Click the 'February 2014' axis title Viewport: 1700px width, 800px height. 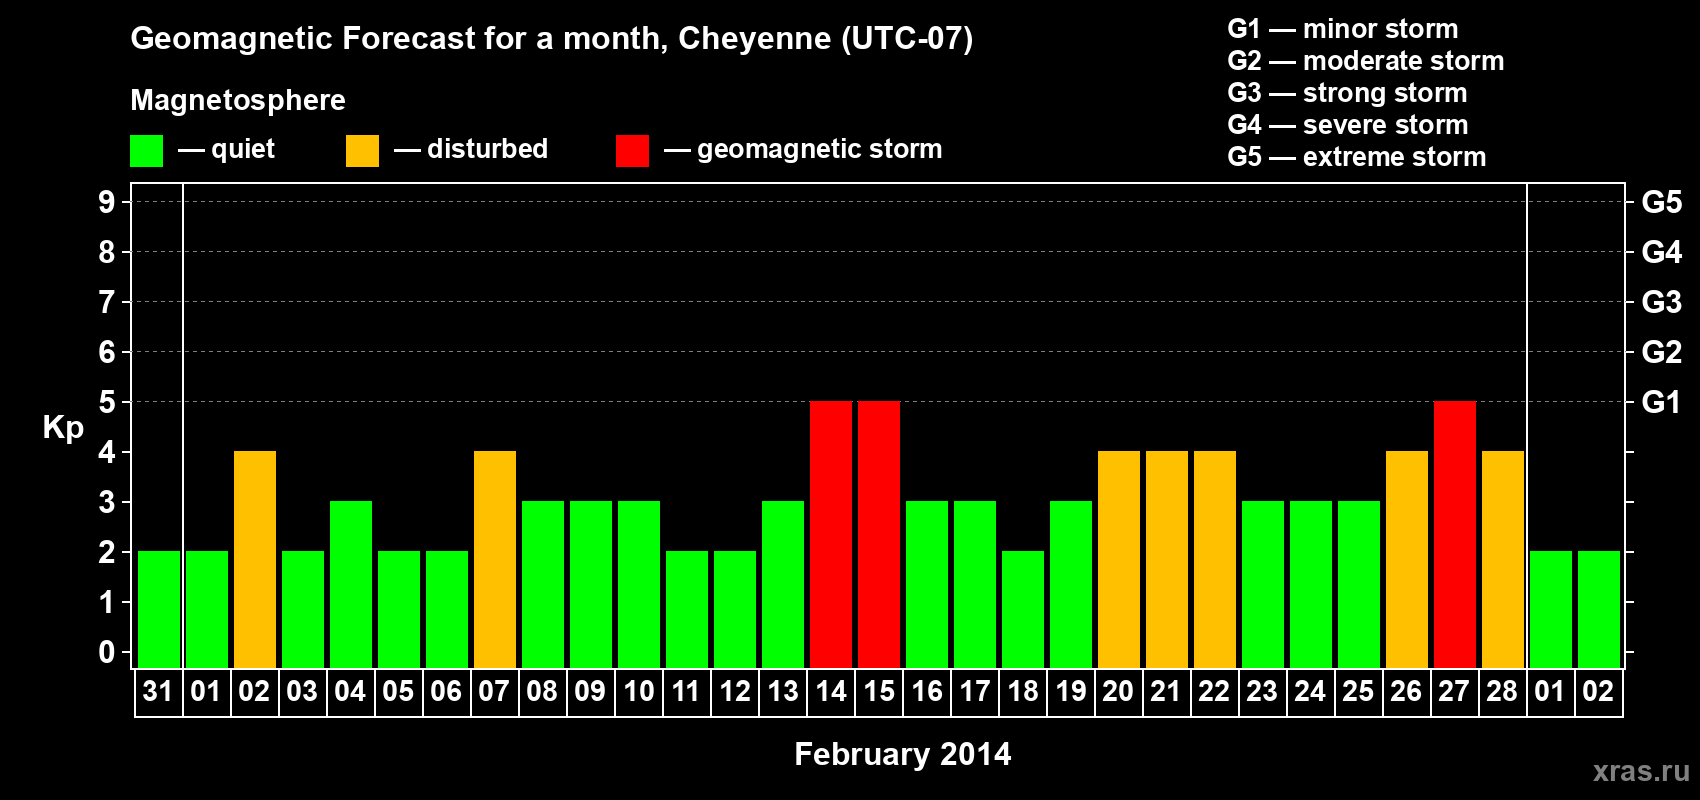pos(903,754)
